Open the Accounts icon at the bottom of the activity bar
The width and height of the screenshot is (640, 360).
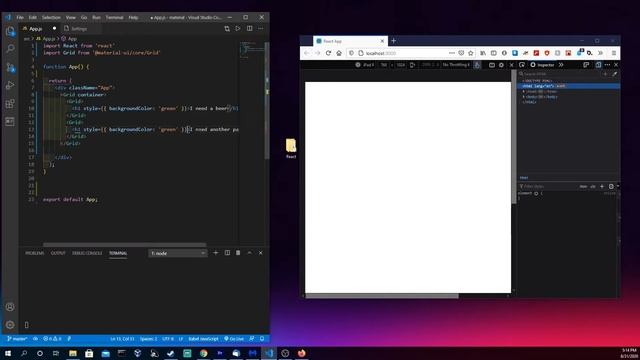[10, 307]
